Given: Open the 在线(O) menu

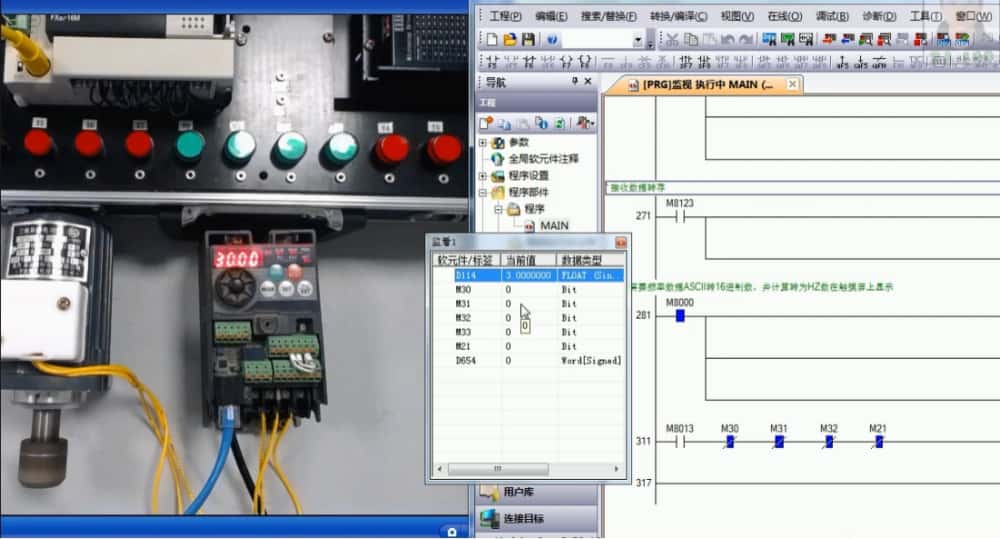Looking at the screenshot, I should coord(784,16).
